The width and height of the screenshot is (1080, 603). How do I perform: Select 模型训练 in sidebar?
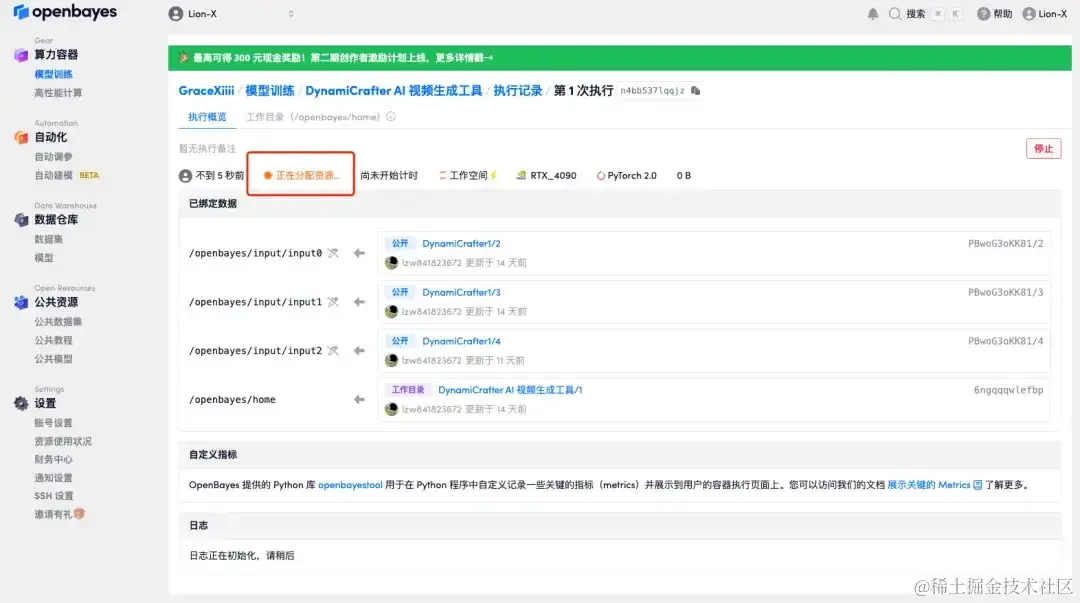click(x=53, y=74)
